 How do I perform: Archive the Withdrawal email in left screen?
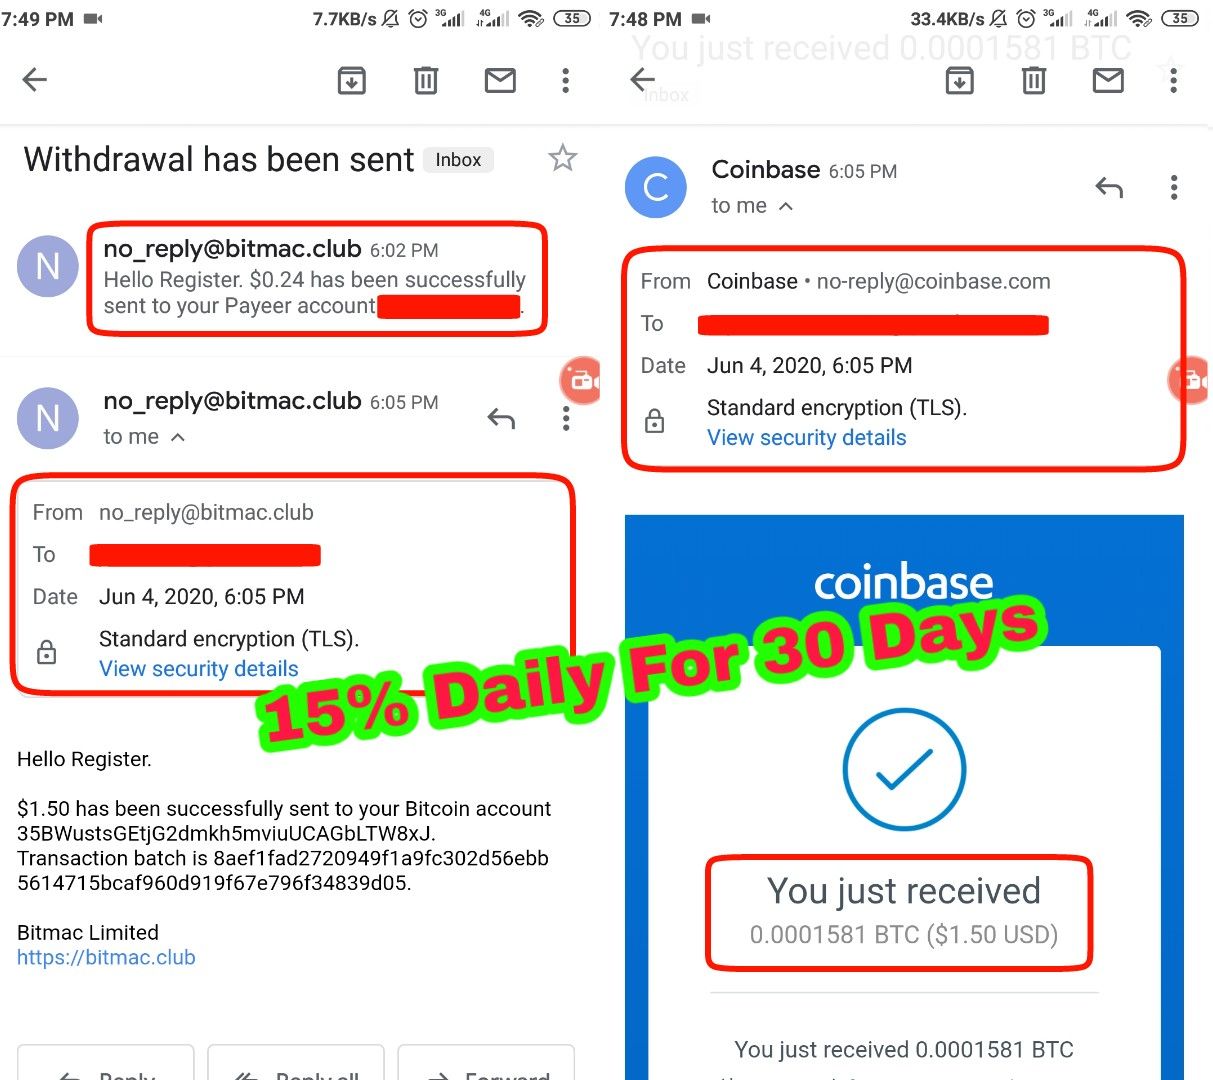click(351, 80)
